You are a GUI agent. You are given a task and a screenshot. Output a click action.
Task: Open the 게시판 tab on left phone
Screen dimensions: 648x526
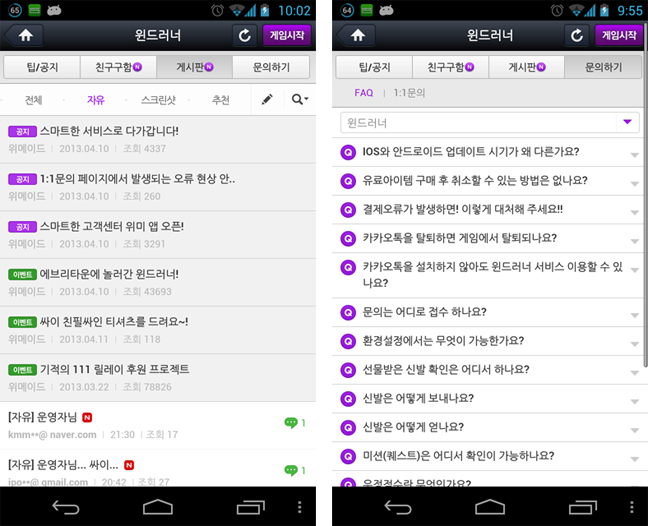[195, 67]
